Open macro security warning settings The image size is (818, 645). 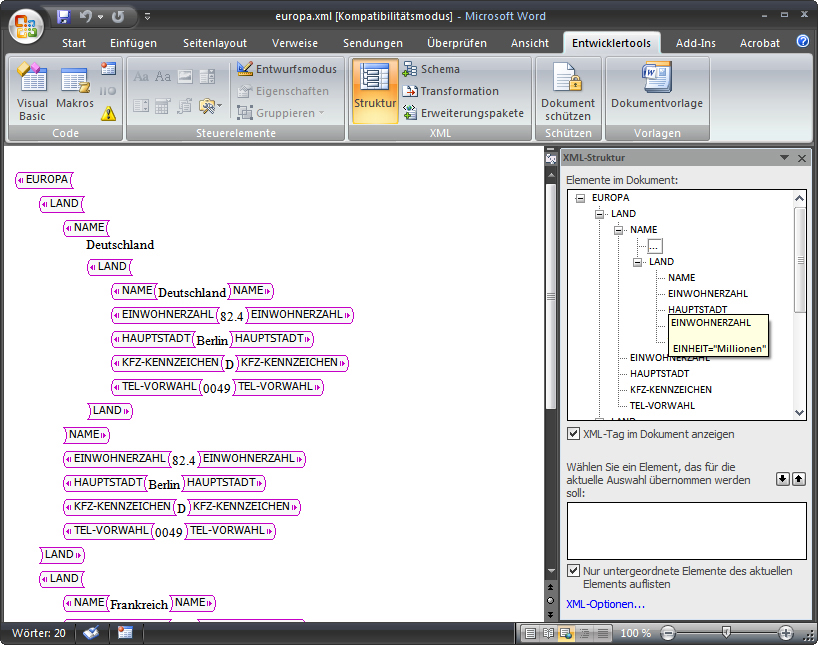click(x=108, y=113)
